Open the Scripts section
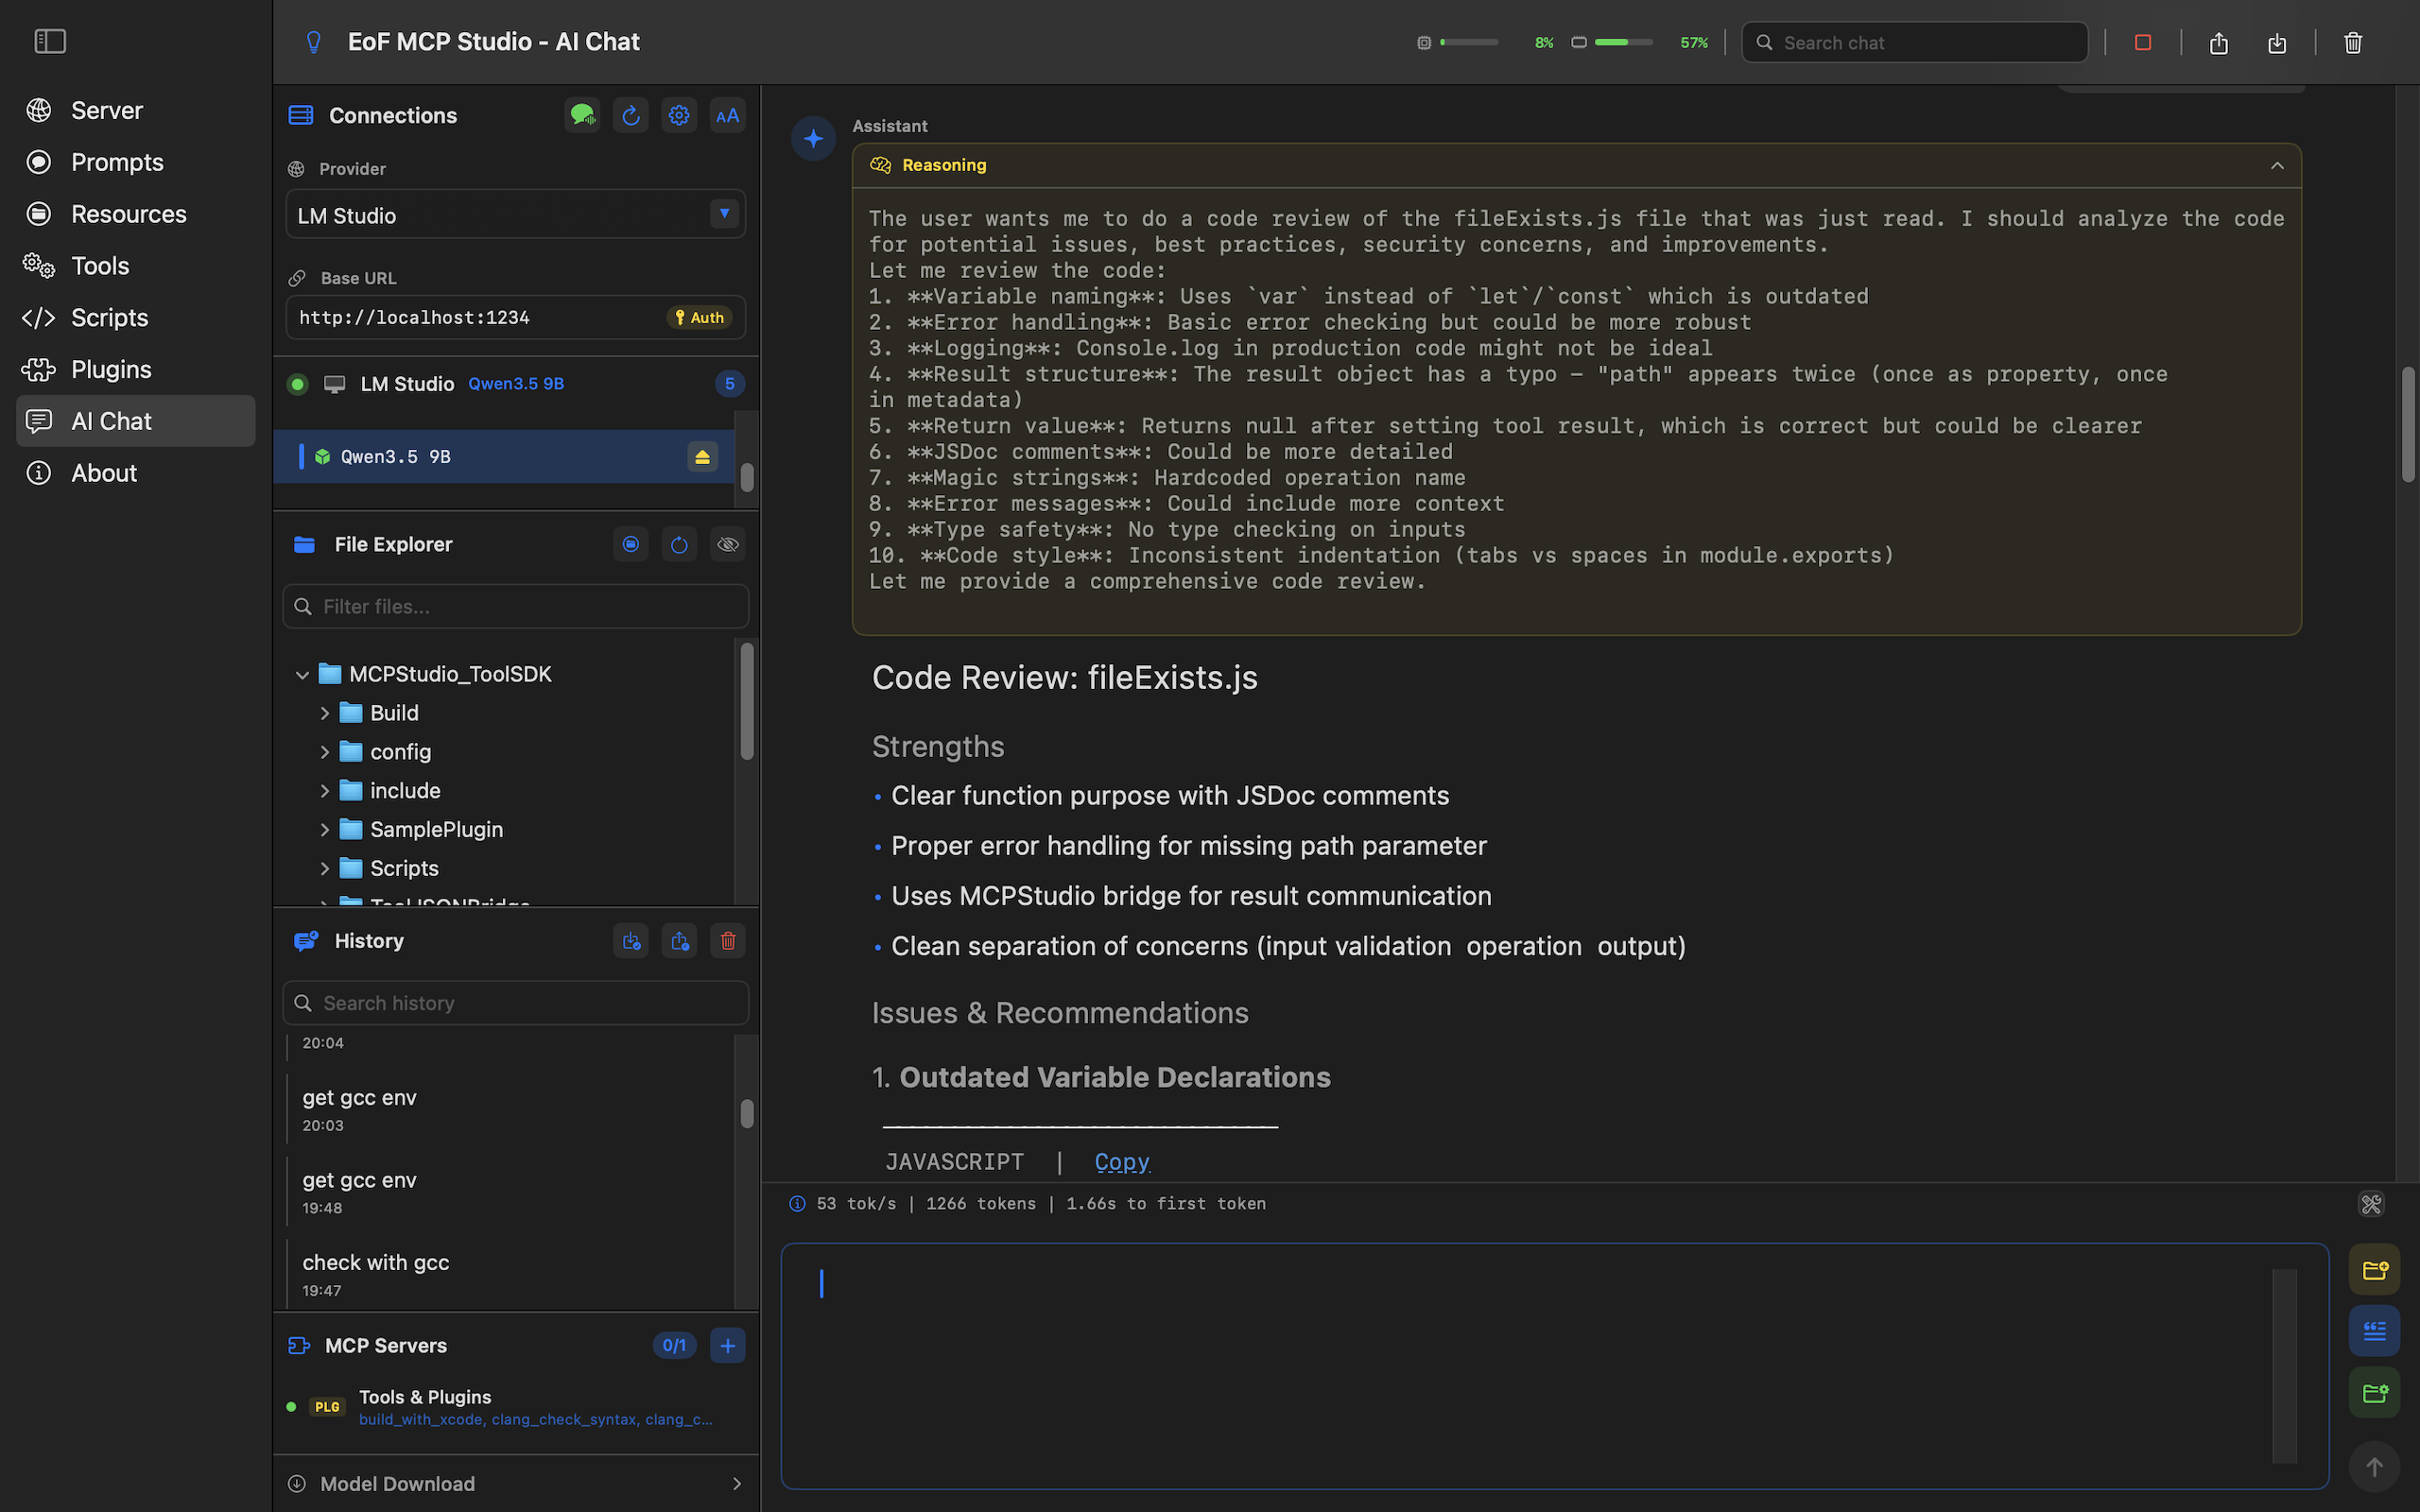The image size is (2420, 1512). (136, 318)
